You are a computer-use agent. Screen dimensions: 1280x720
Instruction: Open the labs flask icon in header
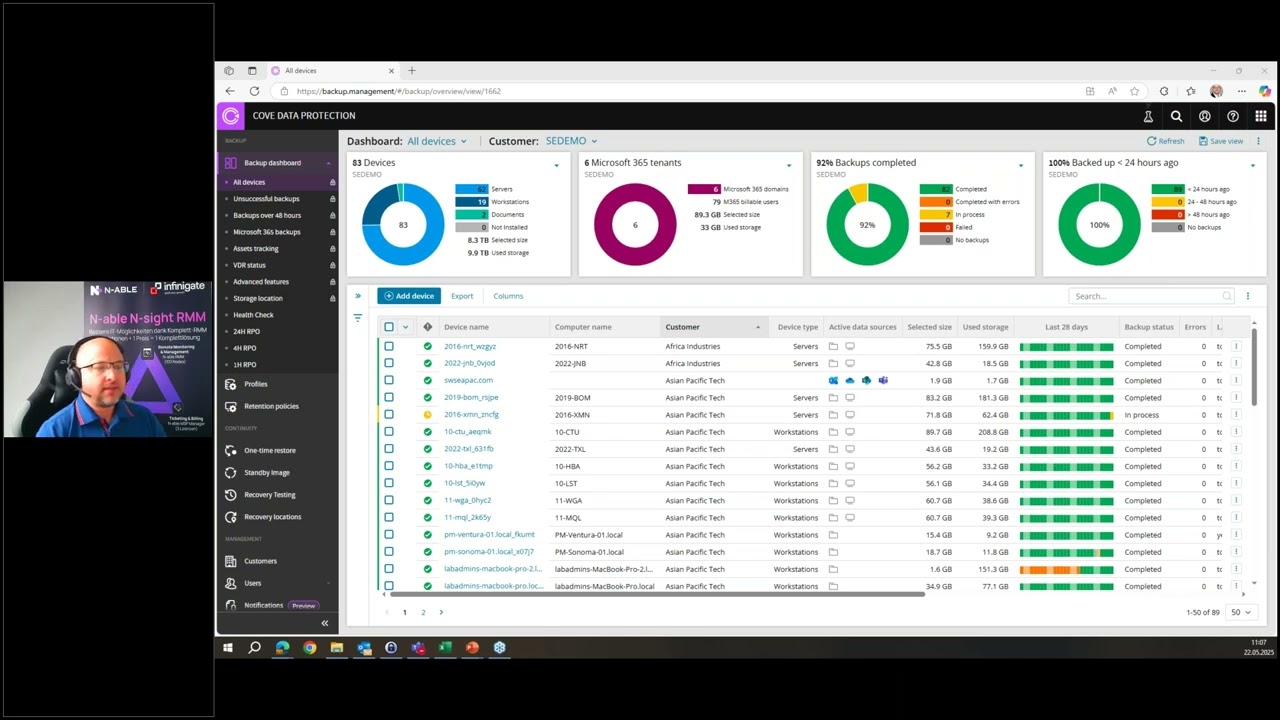1148,116
